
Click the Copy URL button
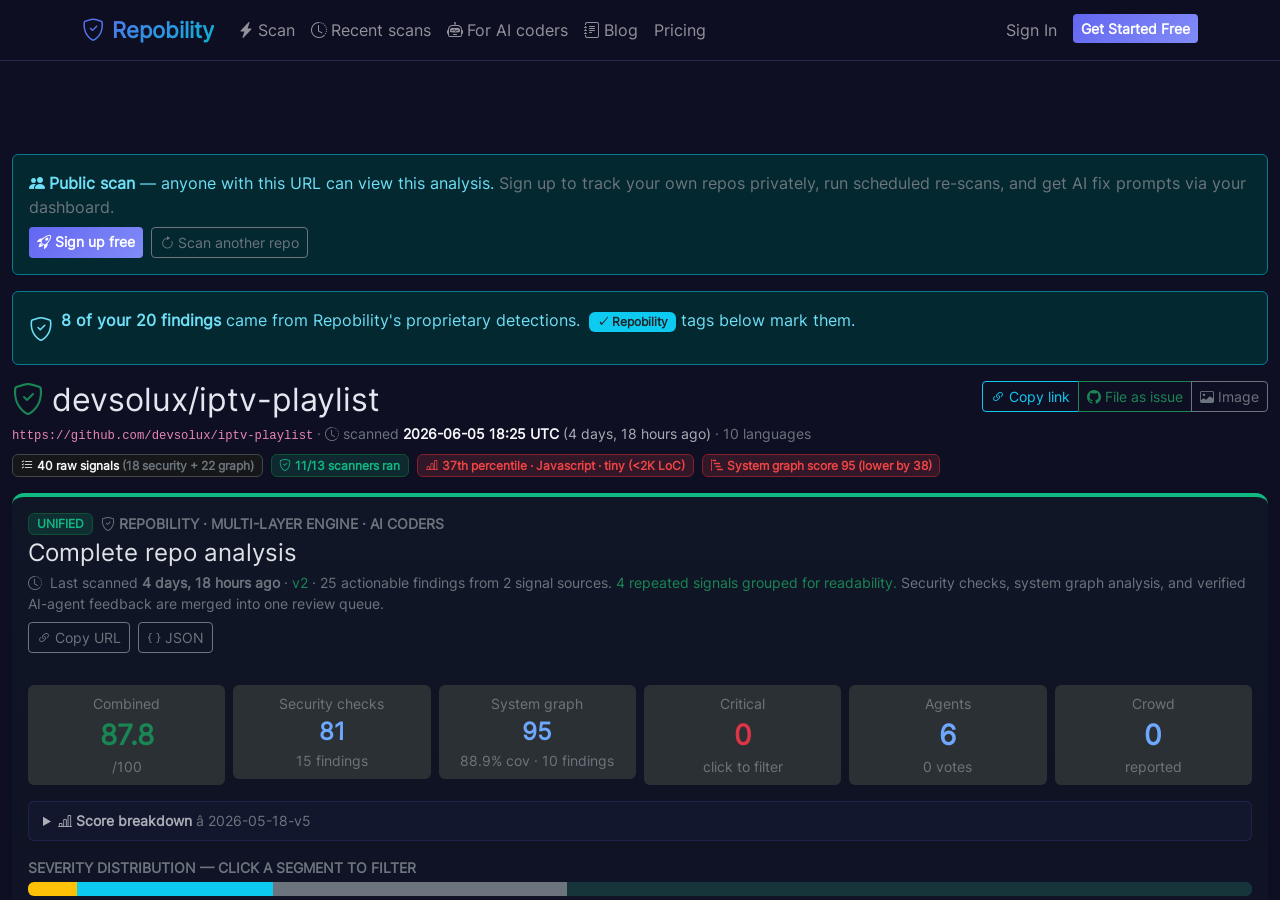79,638
